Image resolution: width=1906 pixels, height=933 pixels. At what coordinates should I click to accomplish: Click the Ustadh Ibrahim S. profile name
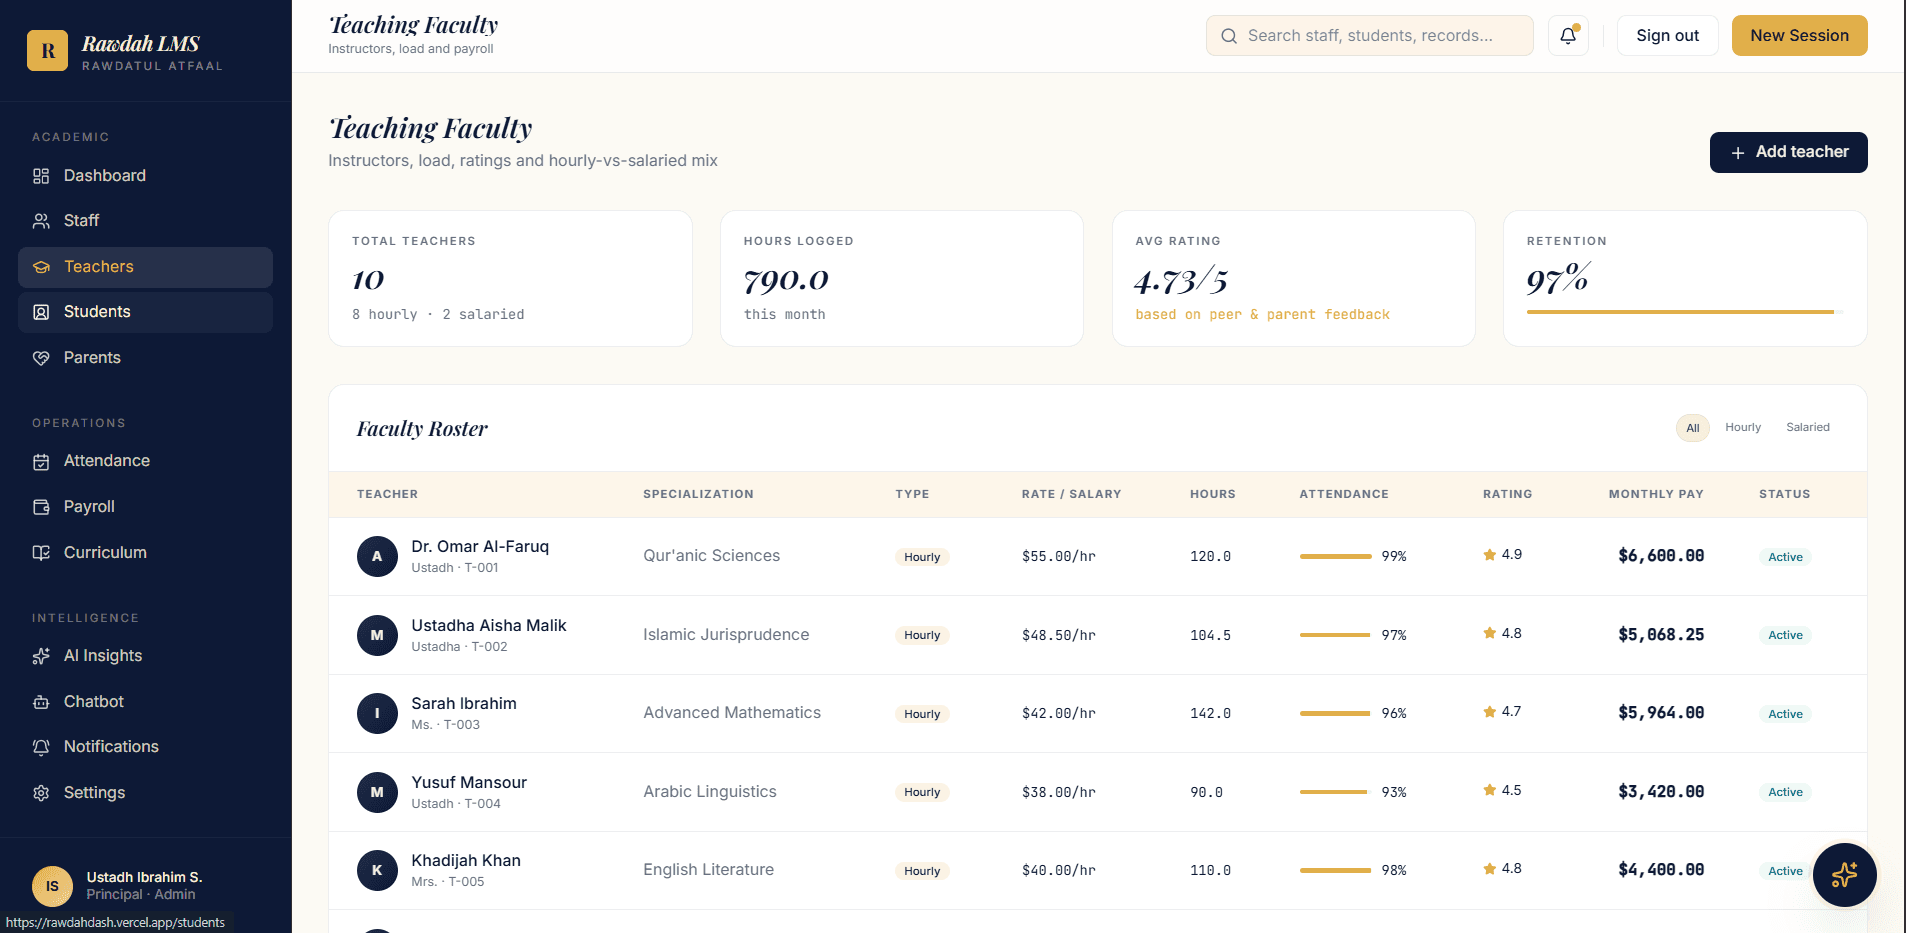tap(144, 877)
